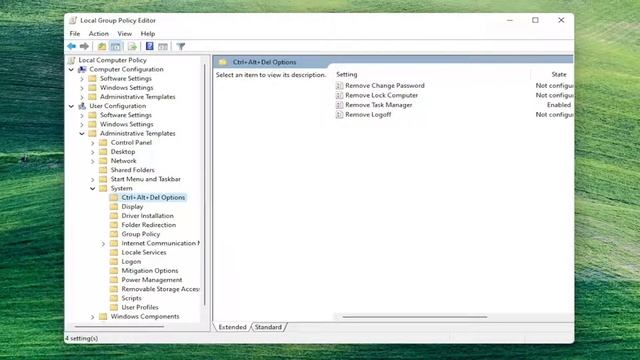Viewport: 640px width, 360px height.
Task: Expand Start Menu and Taskbar node
Action: click(93, 180)
